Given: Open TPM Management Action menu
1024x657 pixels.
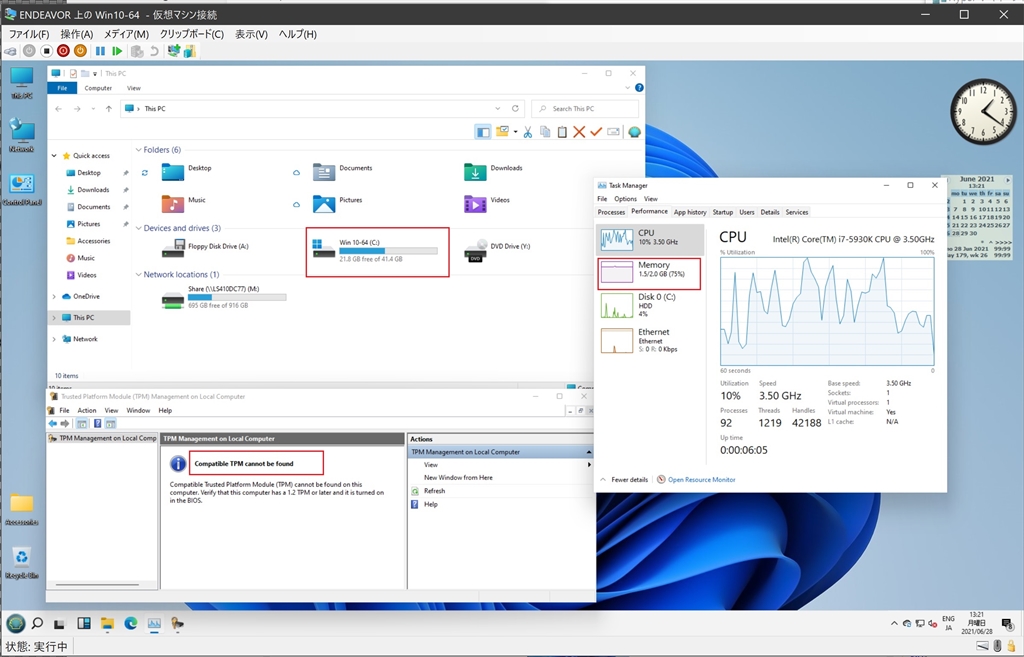Looking at the screenshot, I should pyautogui.click(x=87, y=410).
